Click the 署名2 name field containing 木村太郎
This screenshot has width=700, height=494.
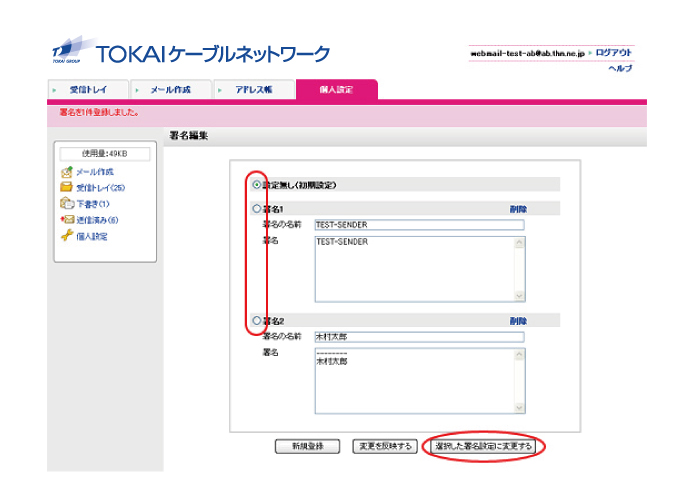point(420,336)
